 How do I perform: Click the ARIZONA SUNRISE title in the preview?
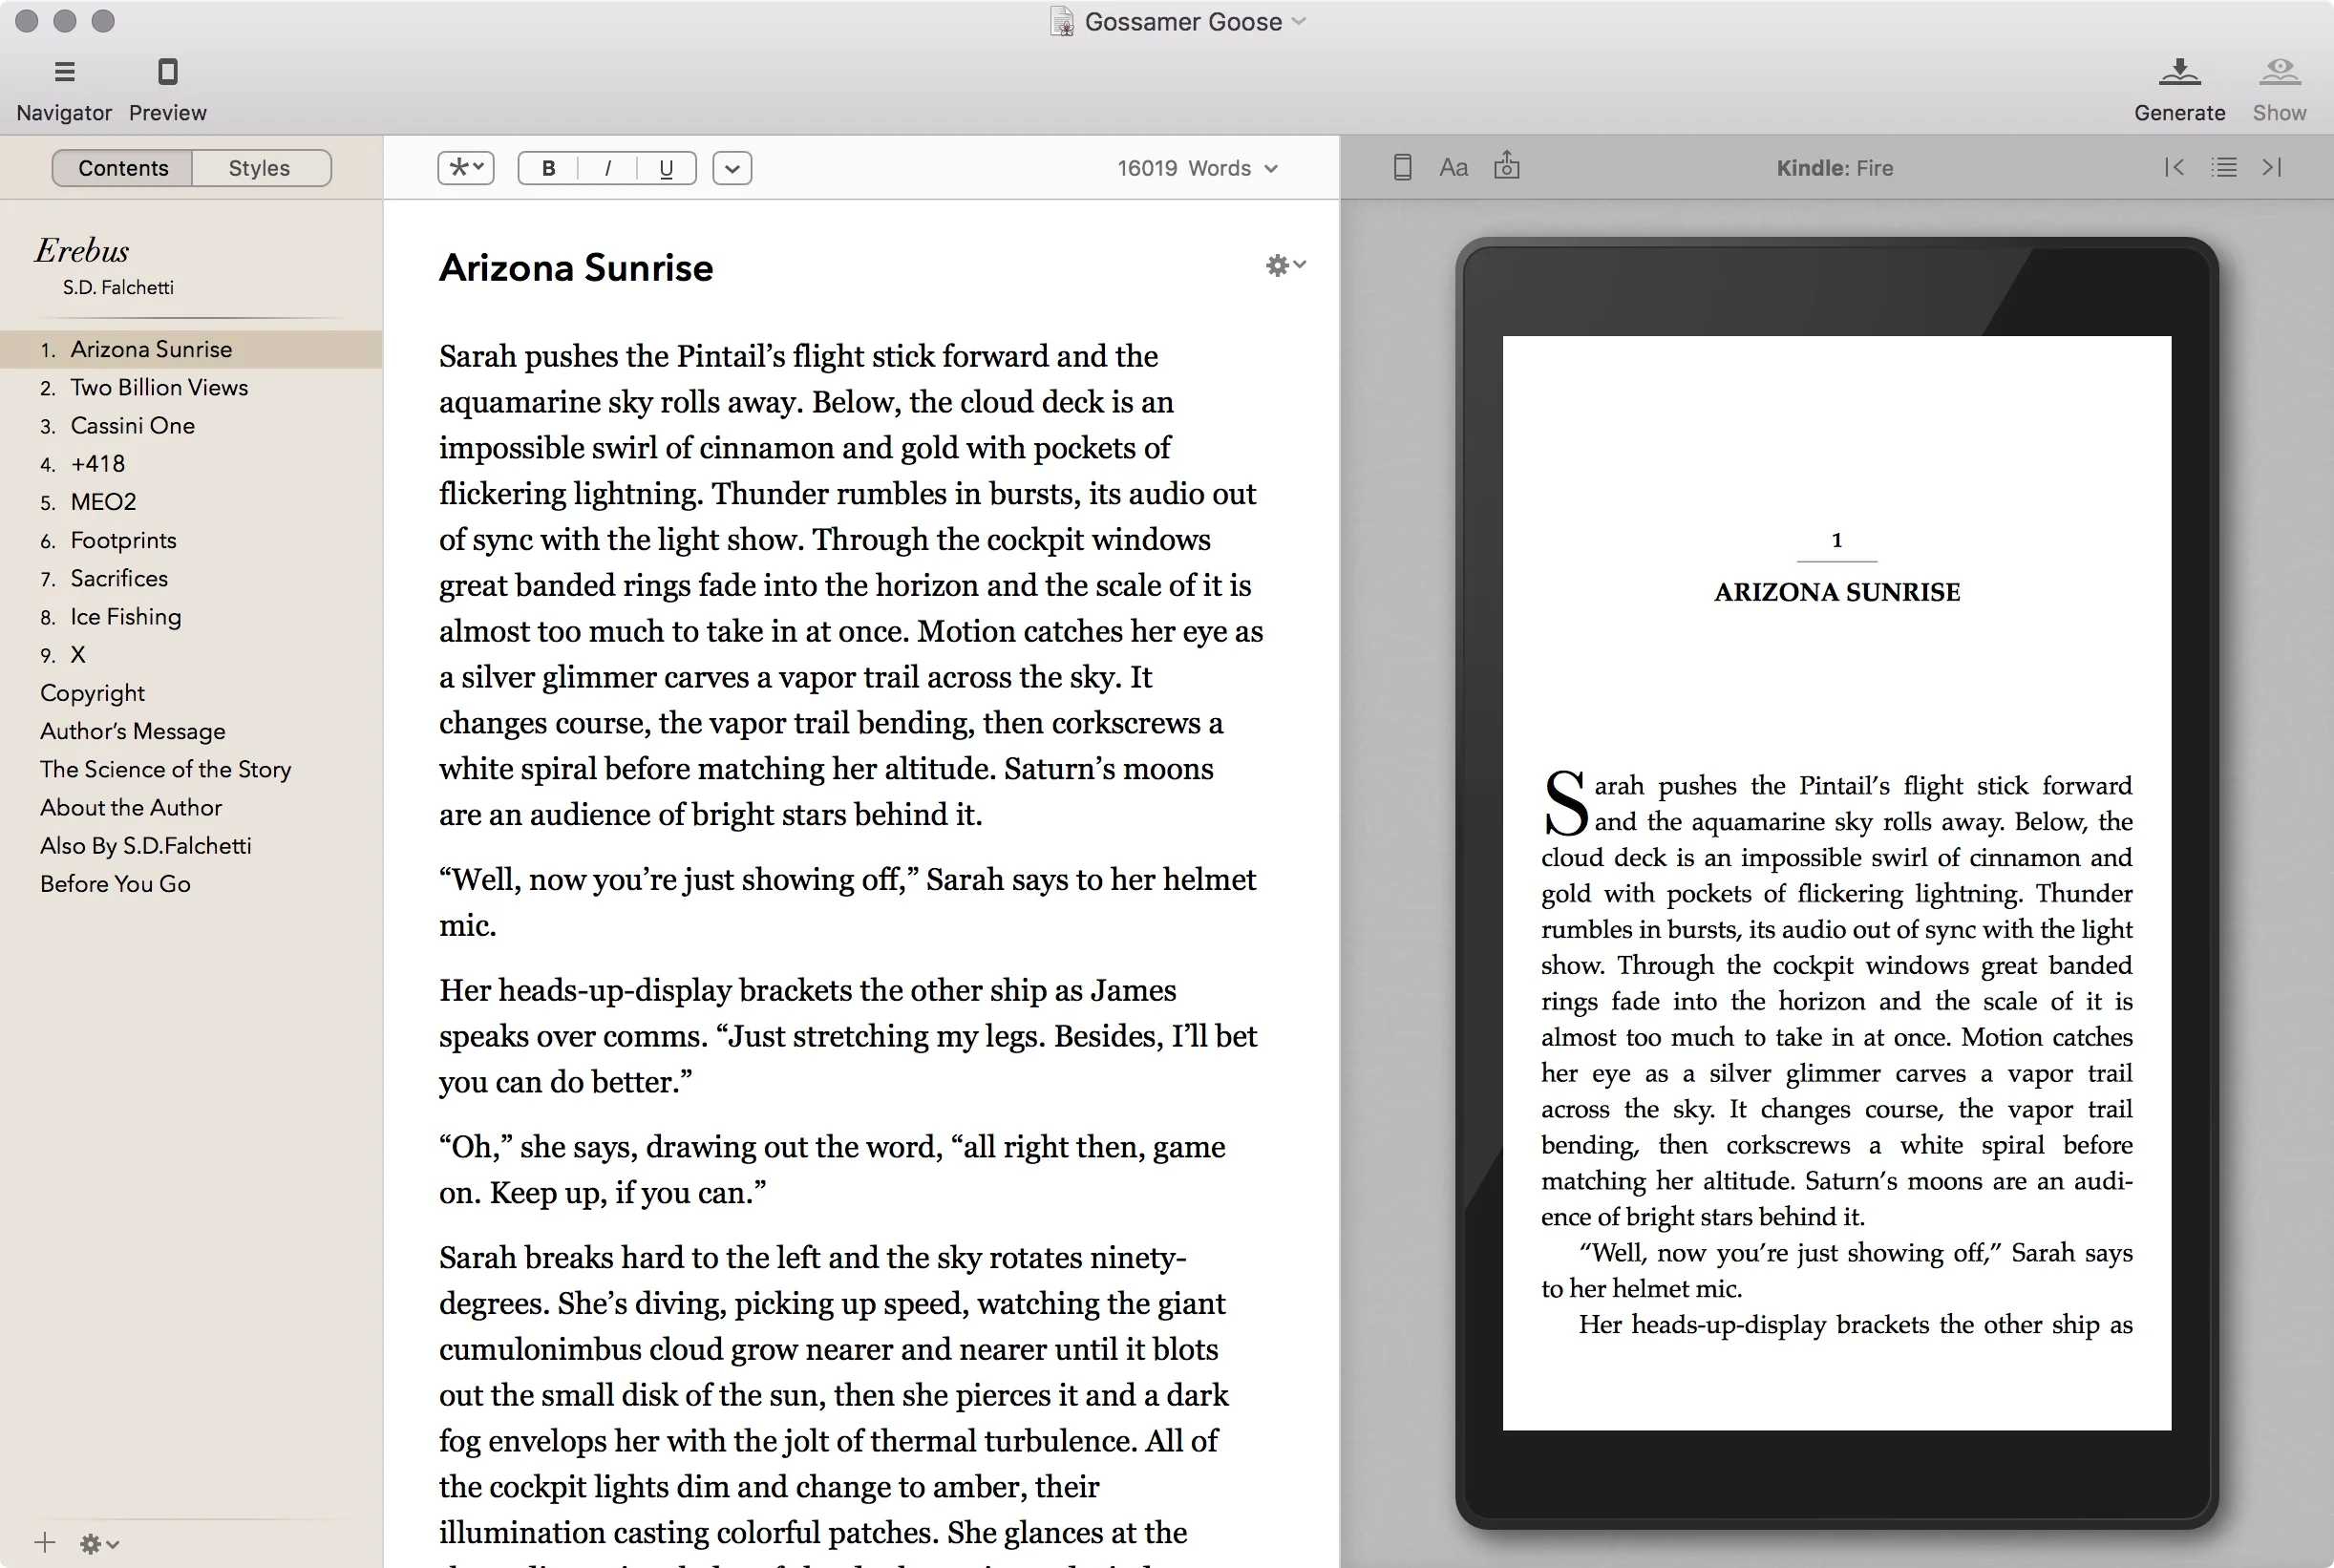[1836, 592]
